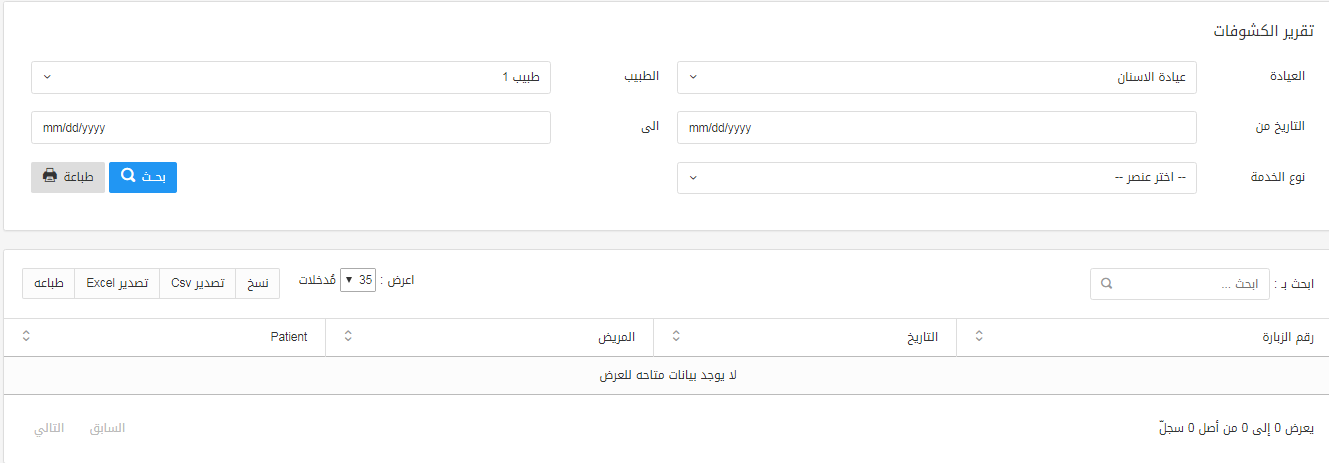Sort by التاريخ column arrows
This screenshot has height=463, width=1329.
pyautogui.click(x=676, y=337)
